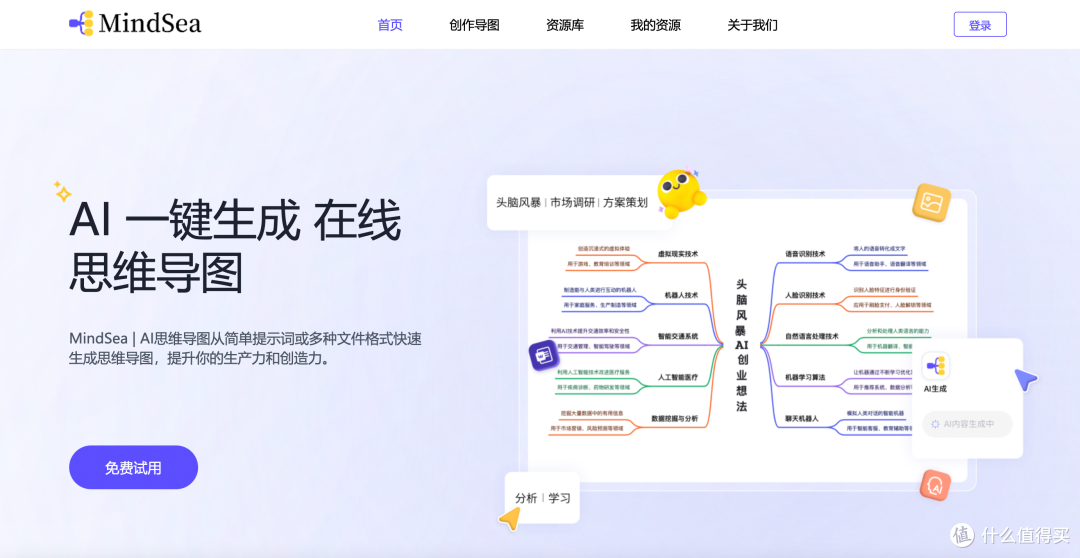The height and width of the screenshot is (558, 1080).
Task: Click the yellow cursor arrow near 分析
Action: [x=510, y=518]
